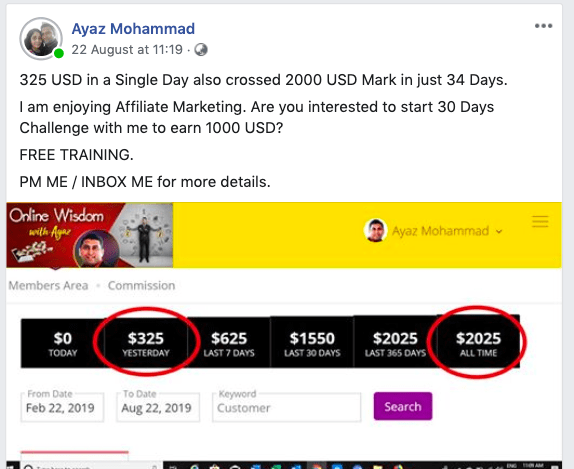Open the From Date picker field

[62, 407]
